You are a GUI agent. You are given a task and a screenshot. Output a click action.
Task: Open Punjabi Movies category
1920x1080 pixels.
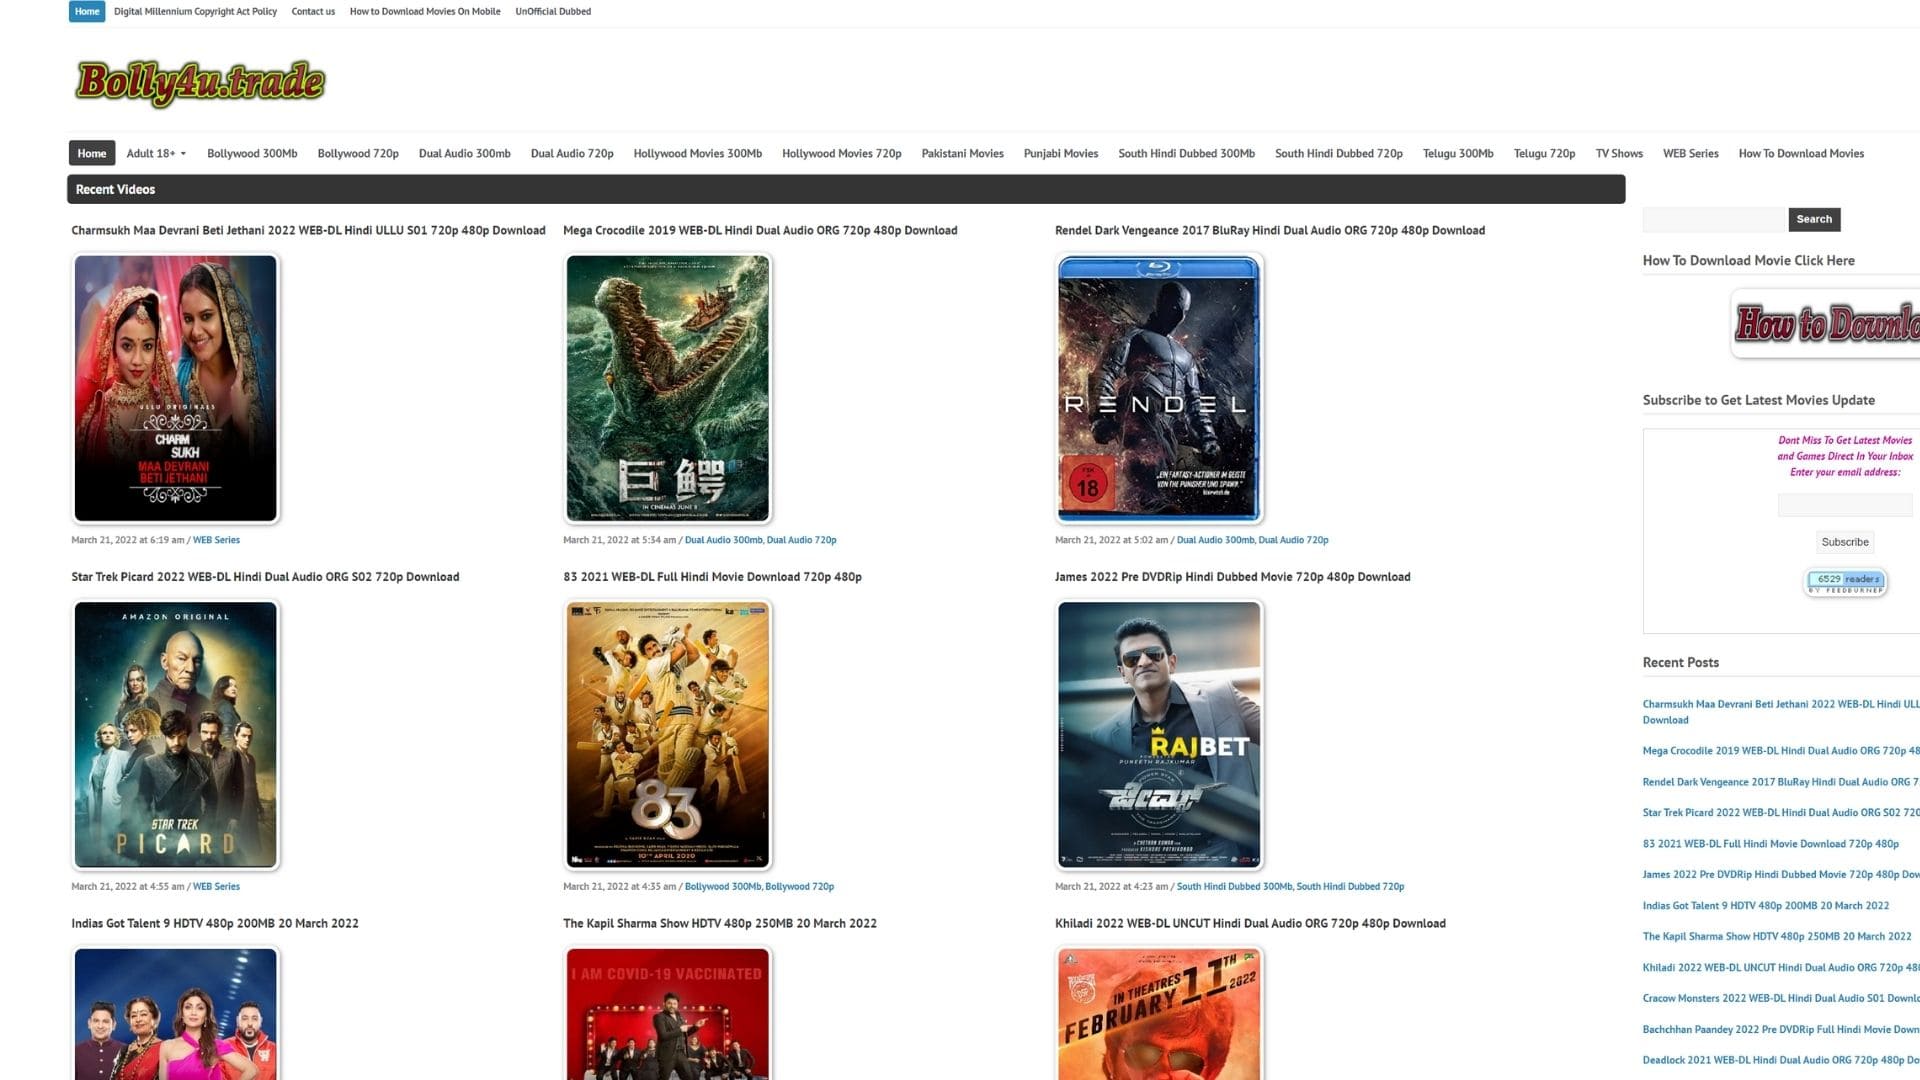click(x=1060, y=153)
